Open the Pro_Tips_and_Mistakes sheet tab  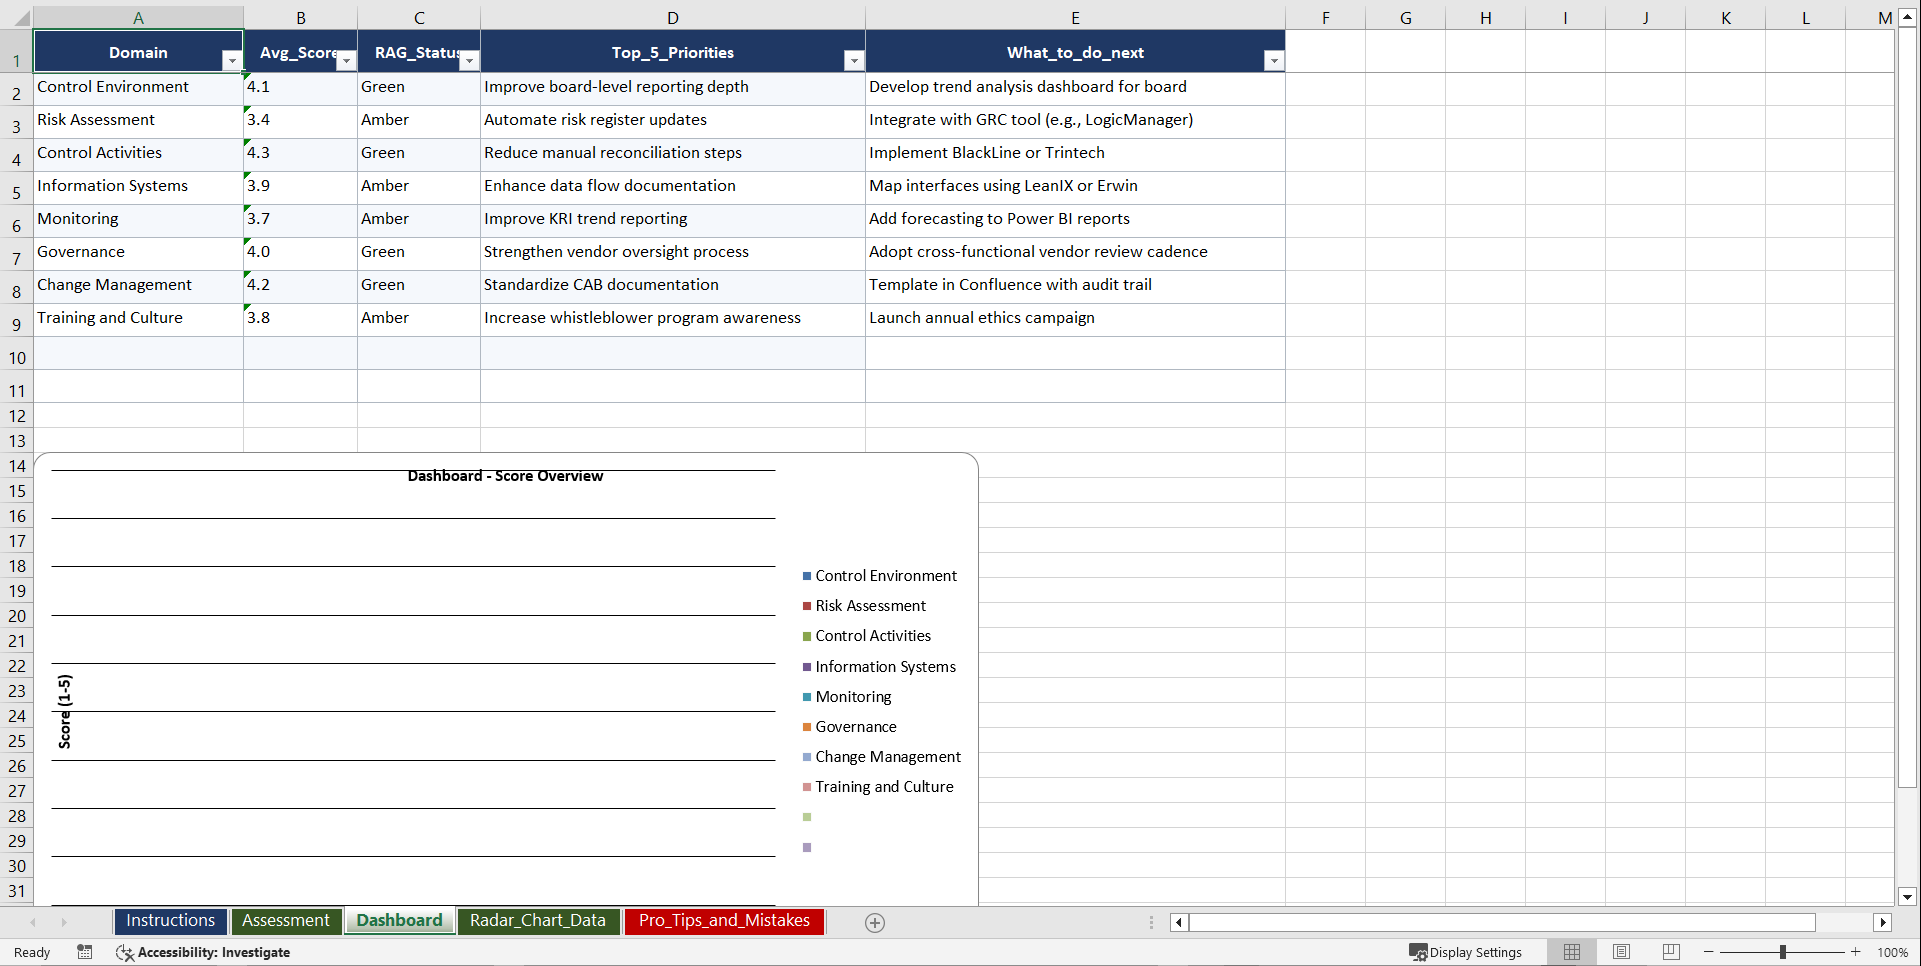[x=724, y=921]
